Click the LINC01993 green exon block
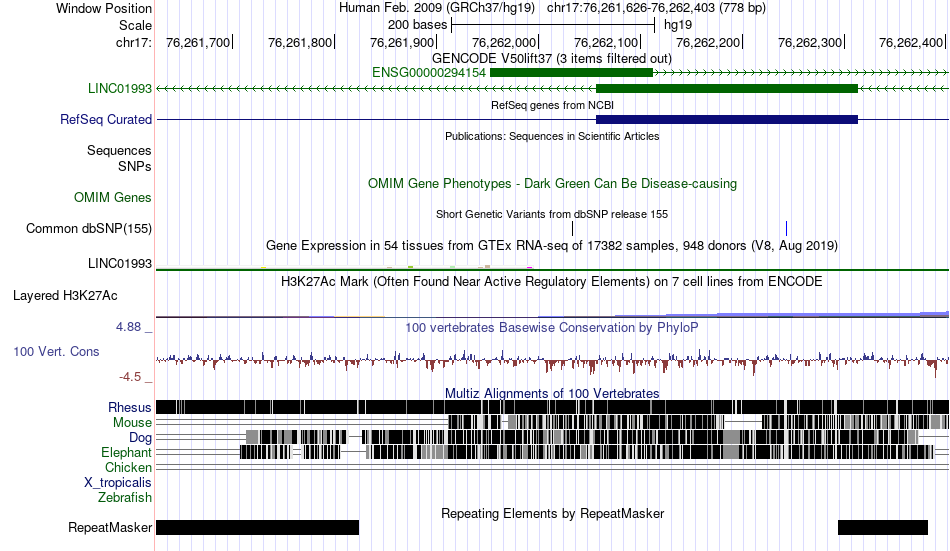The image size is (950, 551). 727,88
